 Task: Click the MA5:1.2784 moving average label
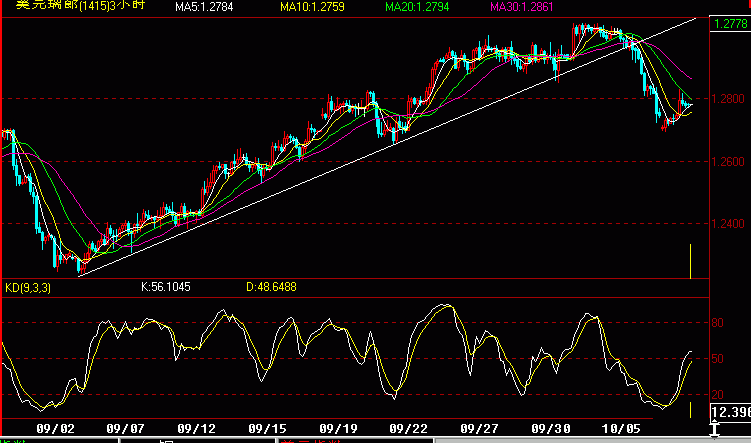(204, 7)
